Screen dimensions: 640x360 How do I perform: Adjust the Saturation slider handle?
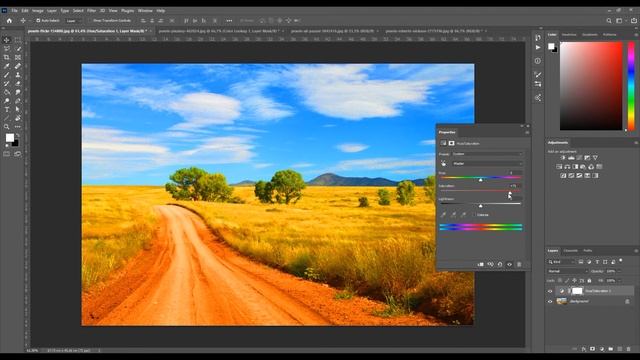click(510, 193)
